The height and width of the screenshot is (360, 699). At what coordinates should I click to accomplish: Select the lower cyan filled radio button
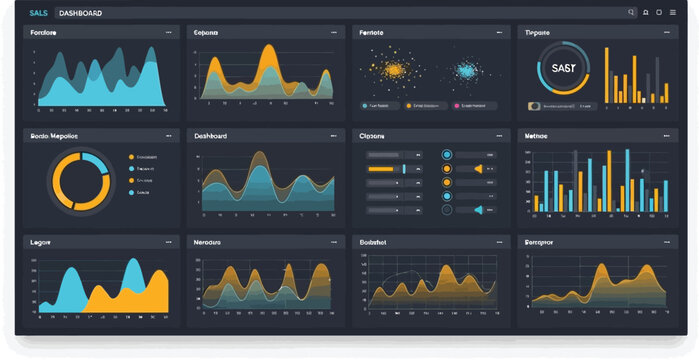pyautogui.click(x=447, y=196)
